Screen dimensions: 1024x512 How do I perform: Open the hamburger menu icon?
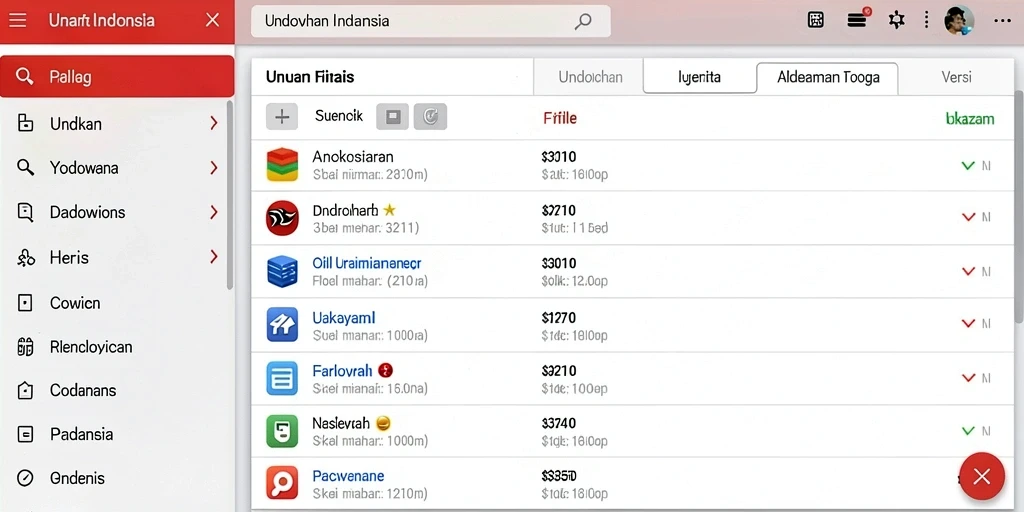18,20
